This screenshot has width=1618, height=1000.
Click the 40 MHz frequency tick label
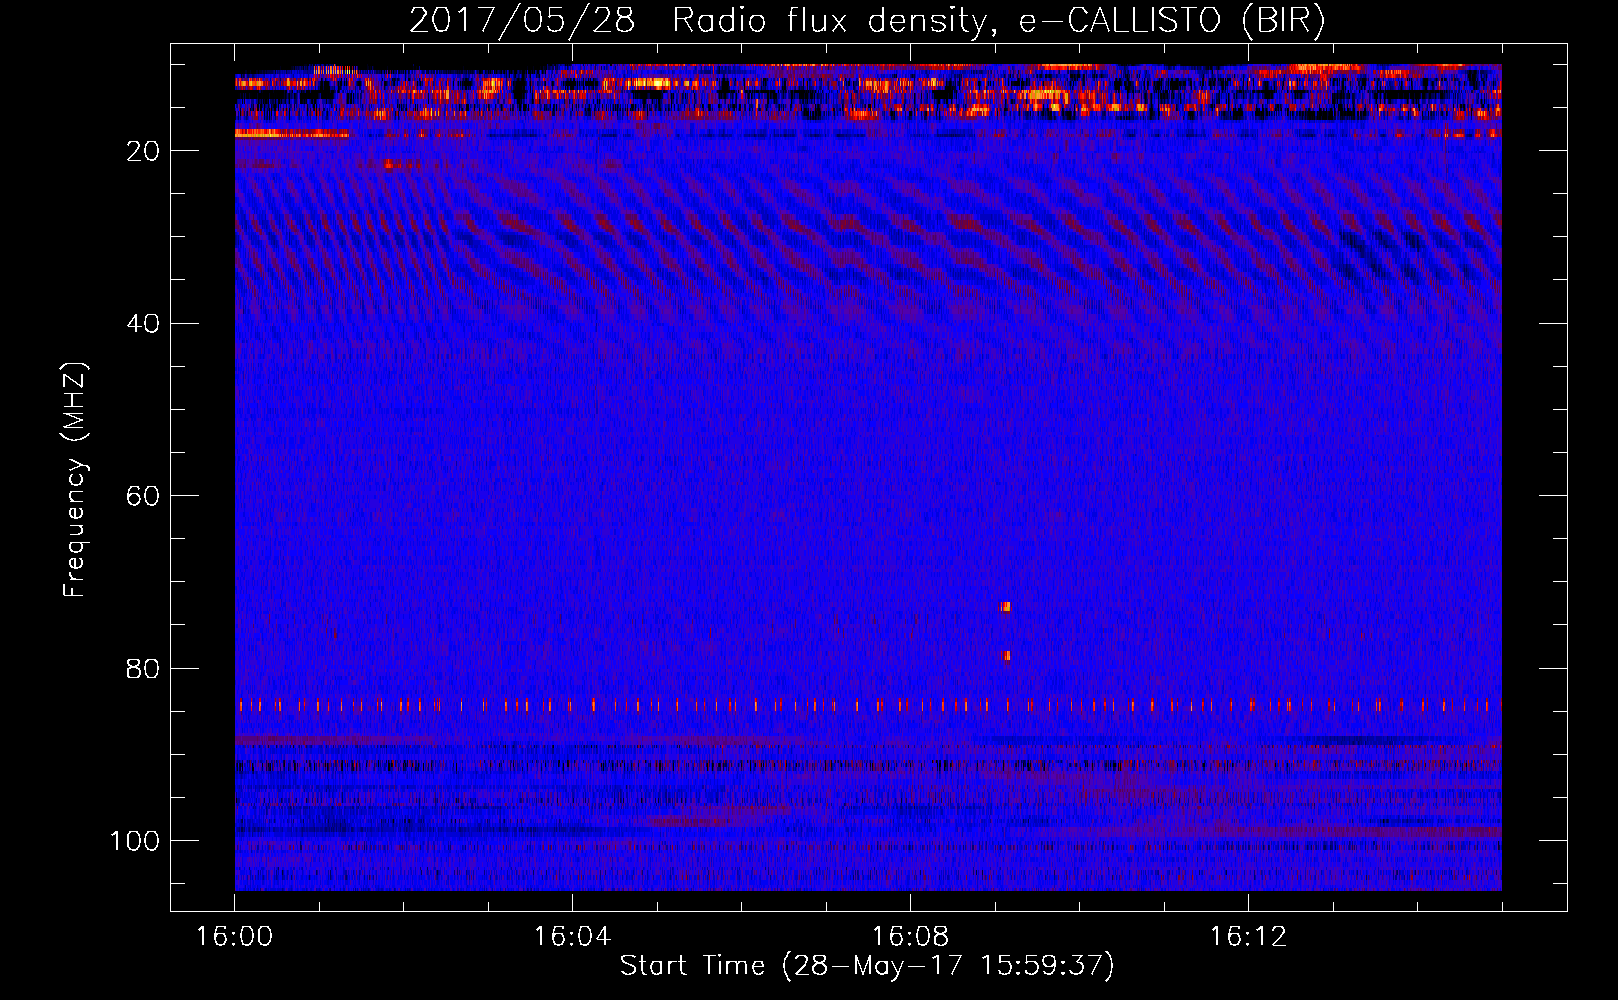pyautogui.click(x=143, y=323)
